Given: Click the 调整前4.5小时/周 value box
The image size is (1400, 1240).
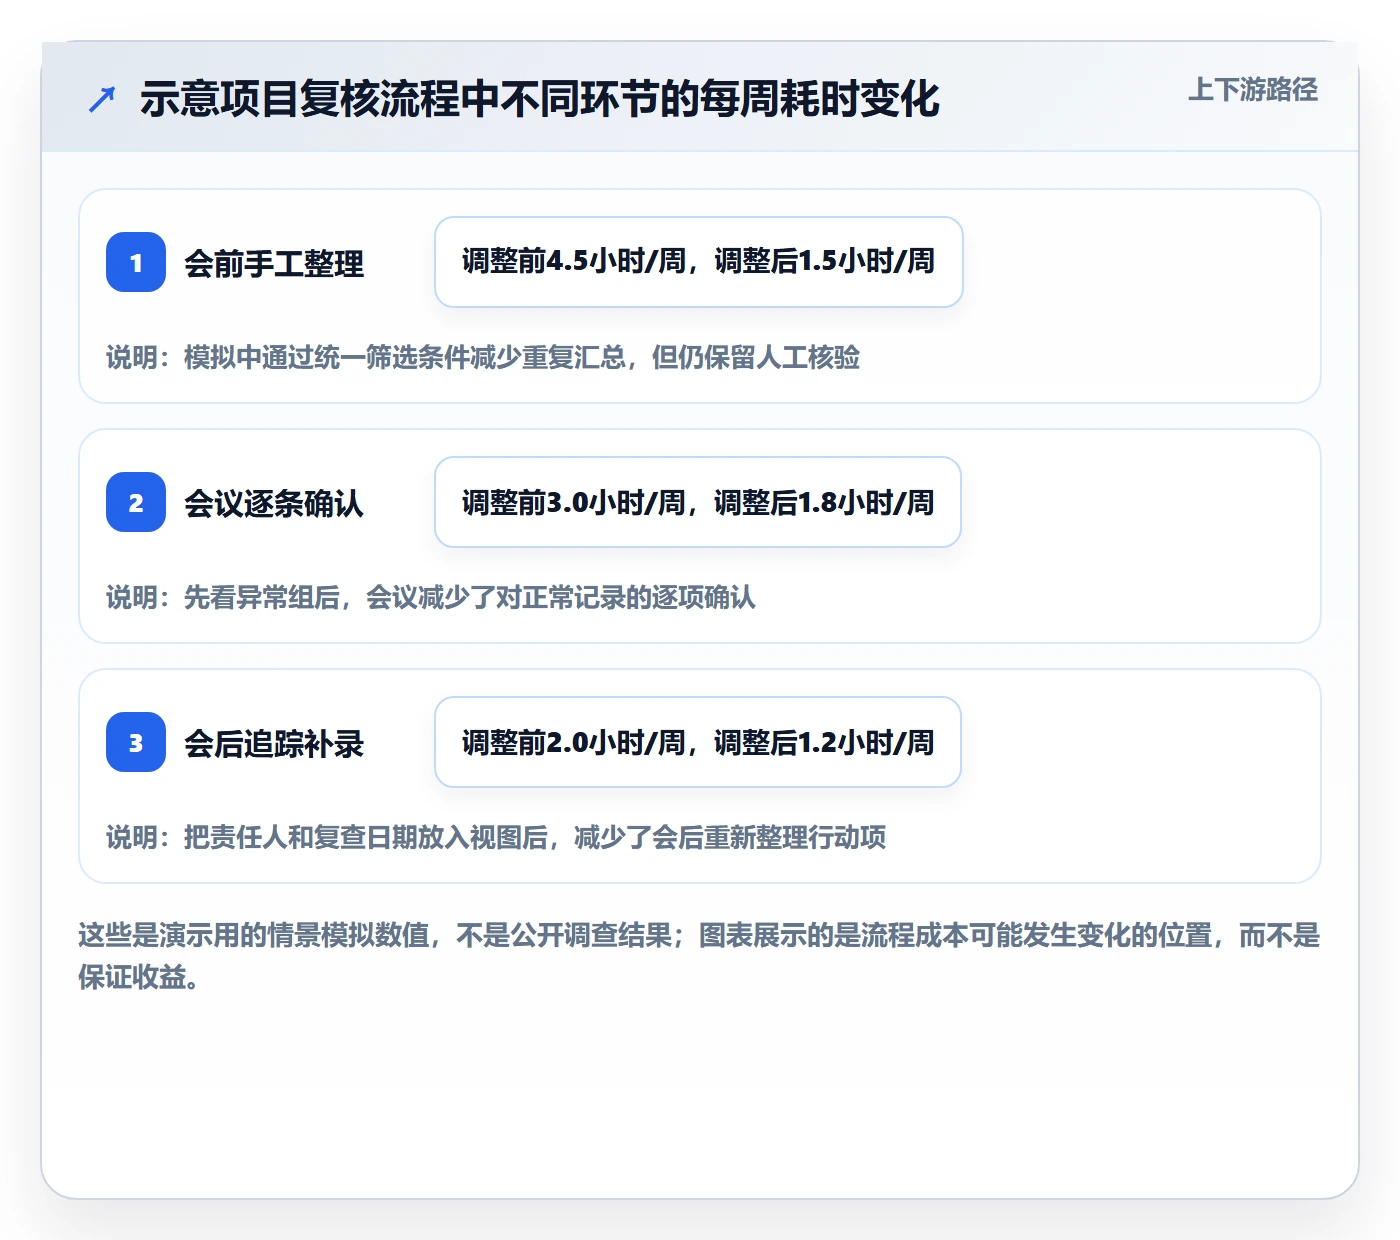Looking at the screenshot, I should pos(699,262).
